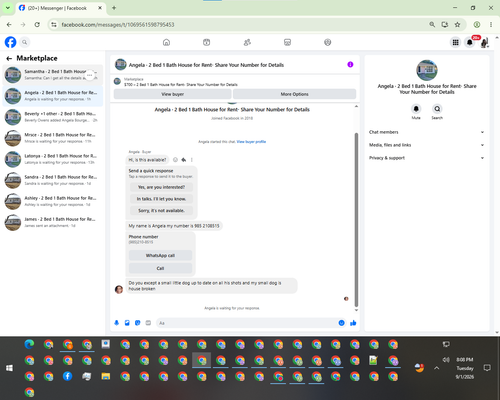Bookmark this page with the star icon
Screen dimensions: 500x400
pyautogui.click(x=457, y=25)
